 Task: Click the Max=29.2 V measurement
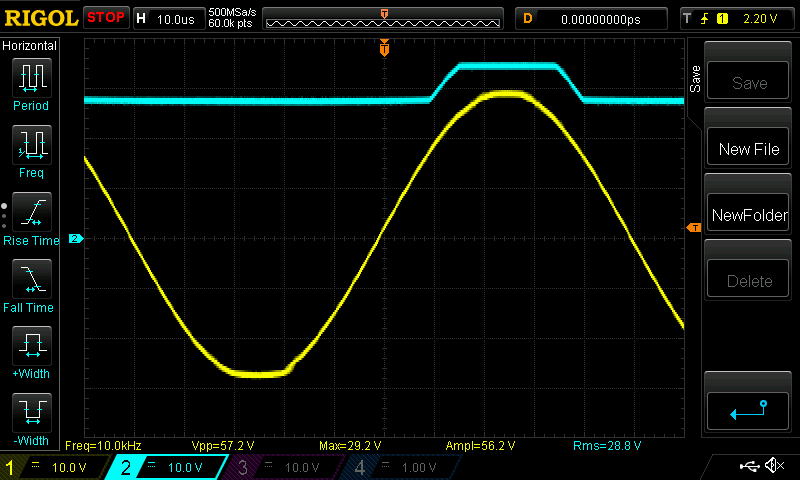coord(350,446)
